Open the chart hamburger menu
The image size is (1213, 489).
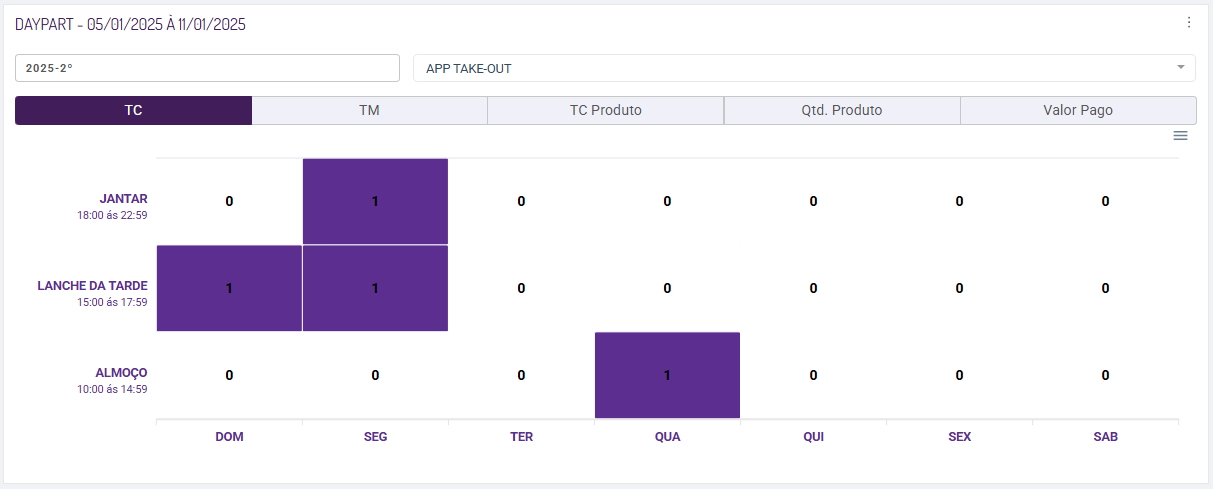click(x=1180, y=136)
